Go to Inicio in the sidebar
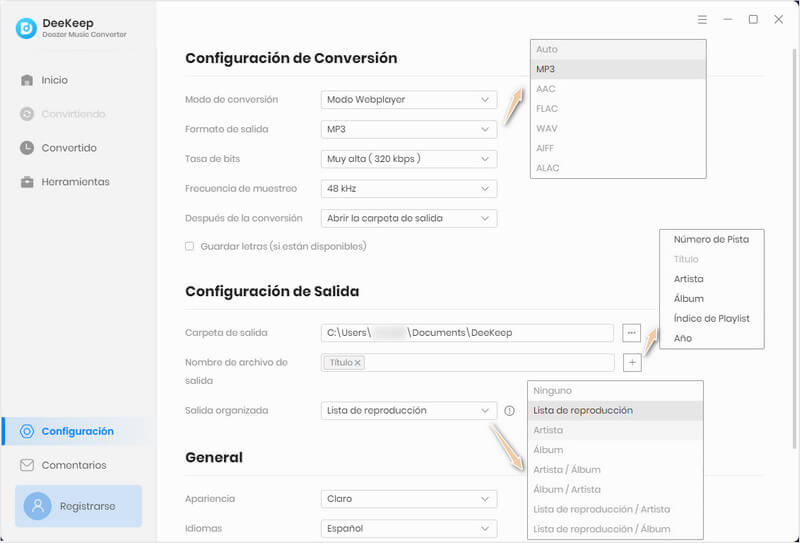Image resolution: width=800 pixels, height=543 pixels. (x=54, y=80)
